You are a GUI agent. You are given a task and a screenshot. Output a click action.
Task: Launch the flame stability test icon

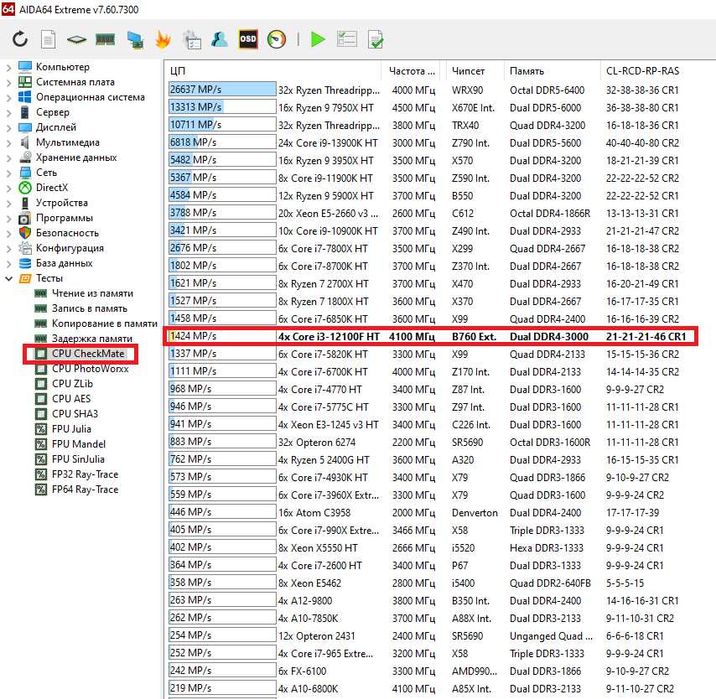tap(163, 40)
